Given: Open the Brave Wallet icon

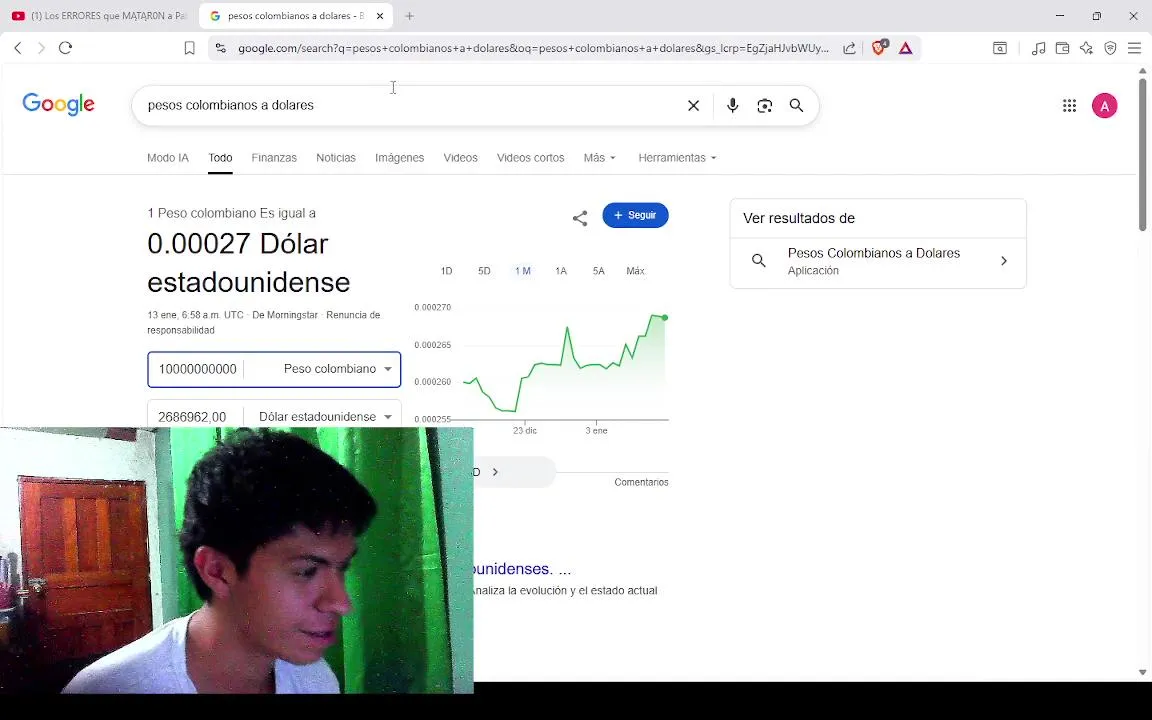Looking at the screenshot, I should [x=1062, y=48].
